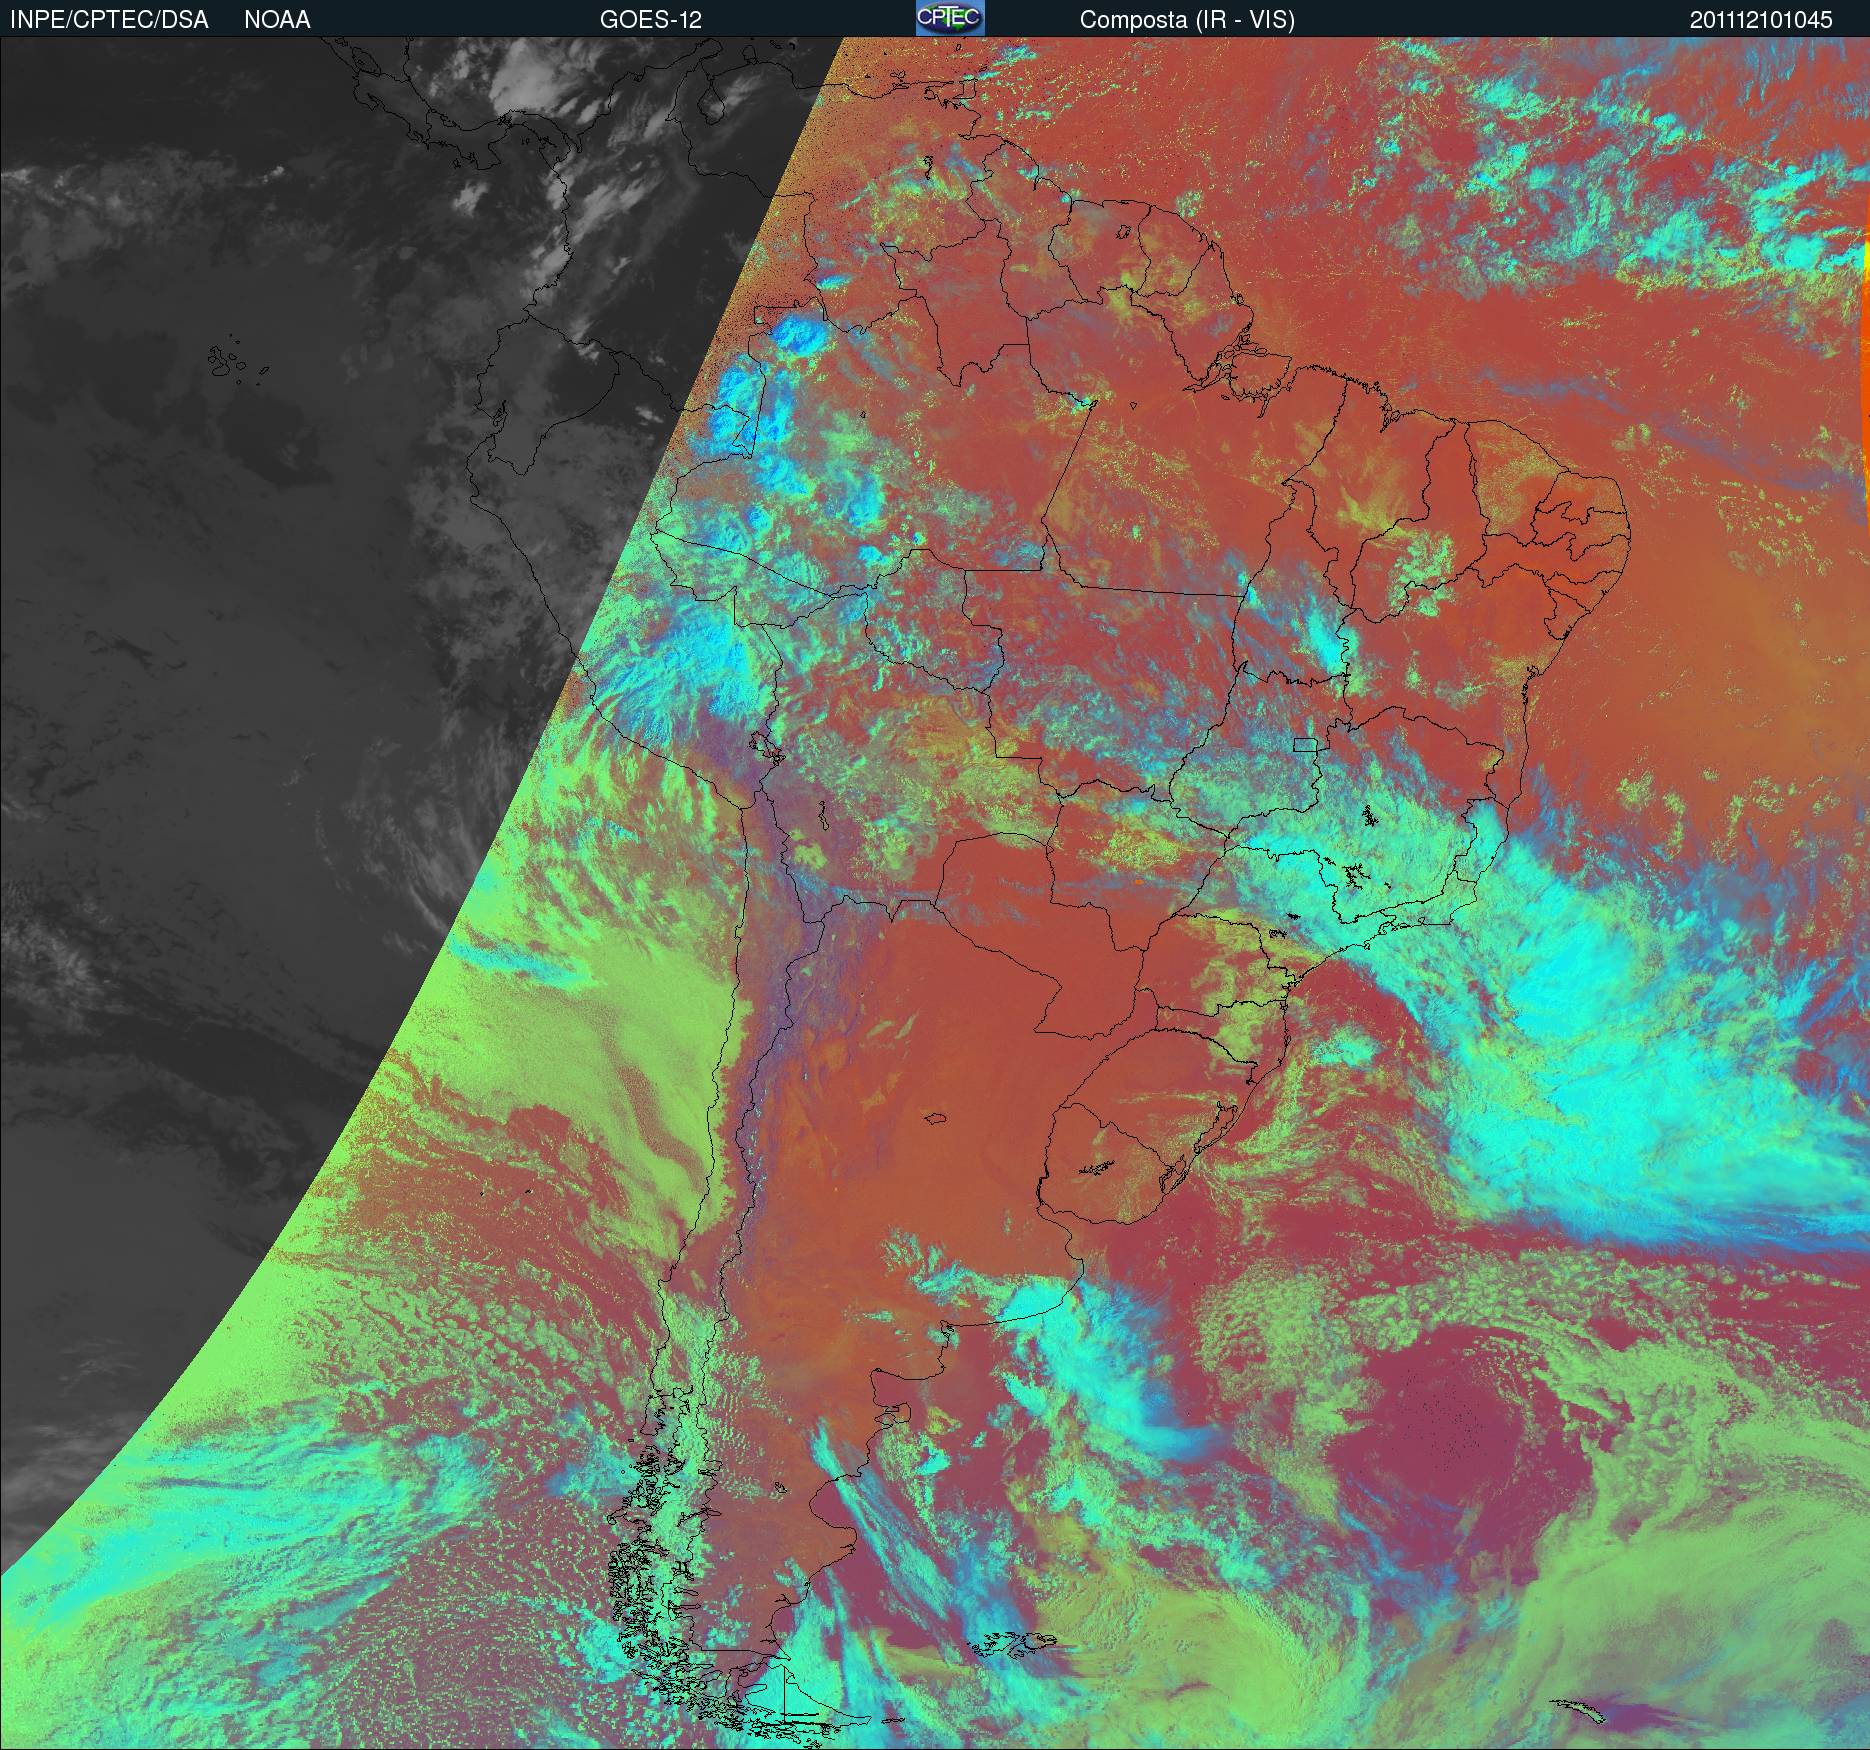Click the INPE/CPTEC/DSA header text

click(109, 20)
